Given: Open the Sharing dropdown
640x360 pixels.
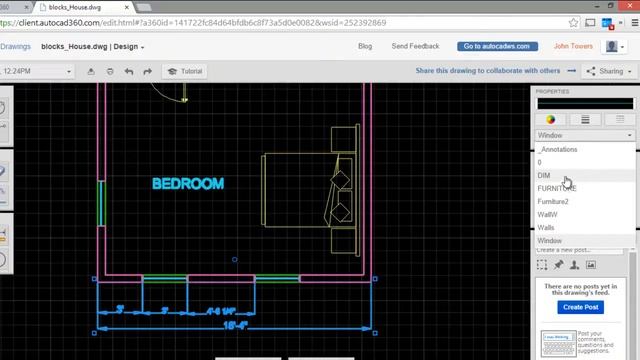Looking at the screenshot, I should (x=609, y=71).
